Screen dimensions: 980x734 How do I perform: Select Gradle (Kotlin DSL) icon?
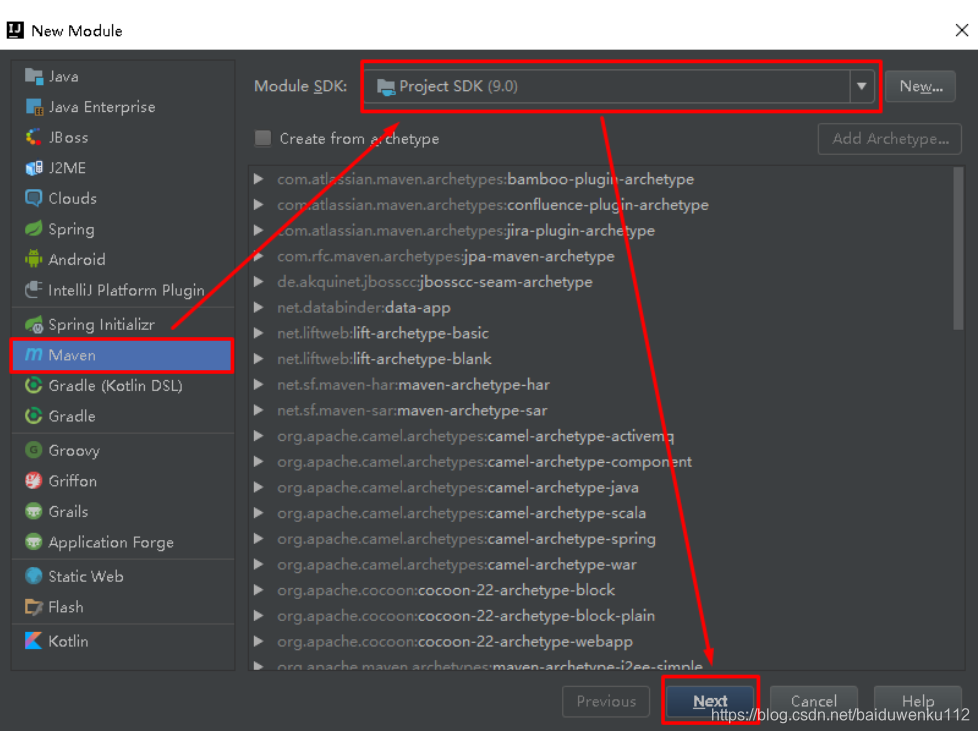coord(34,385)
